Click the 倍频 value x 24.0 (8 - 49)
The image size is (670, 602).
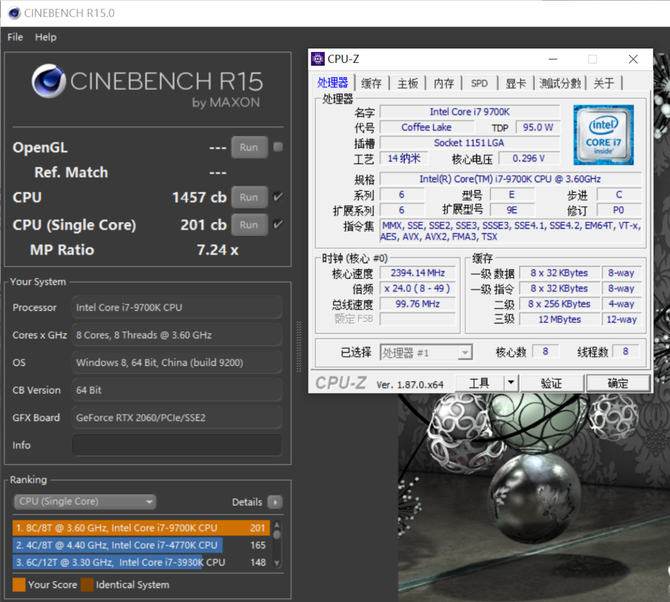[417, 288]
